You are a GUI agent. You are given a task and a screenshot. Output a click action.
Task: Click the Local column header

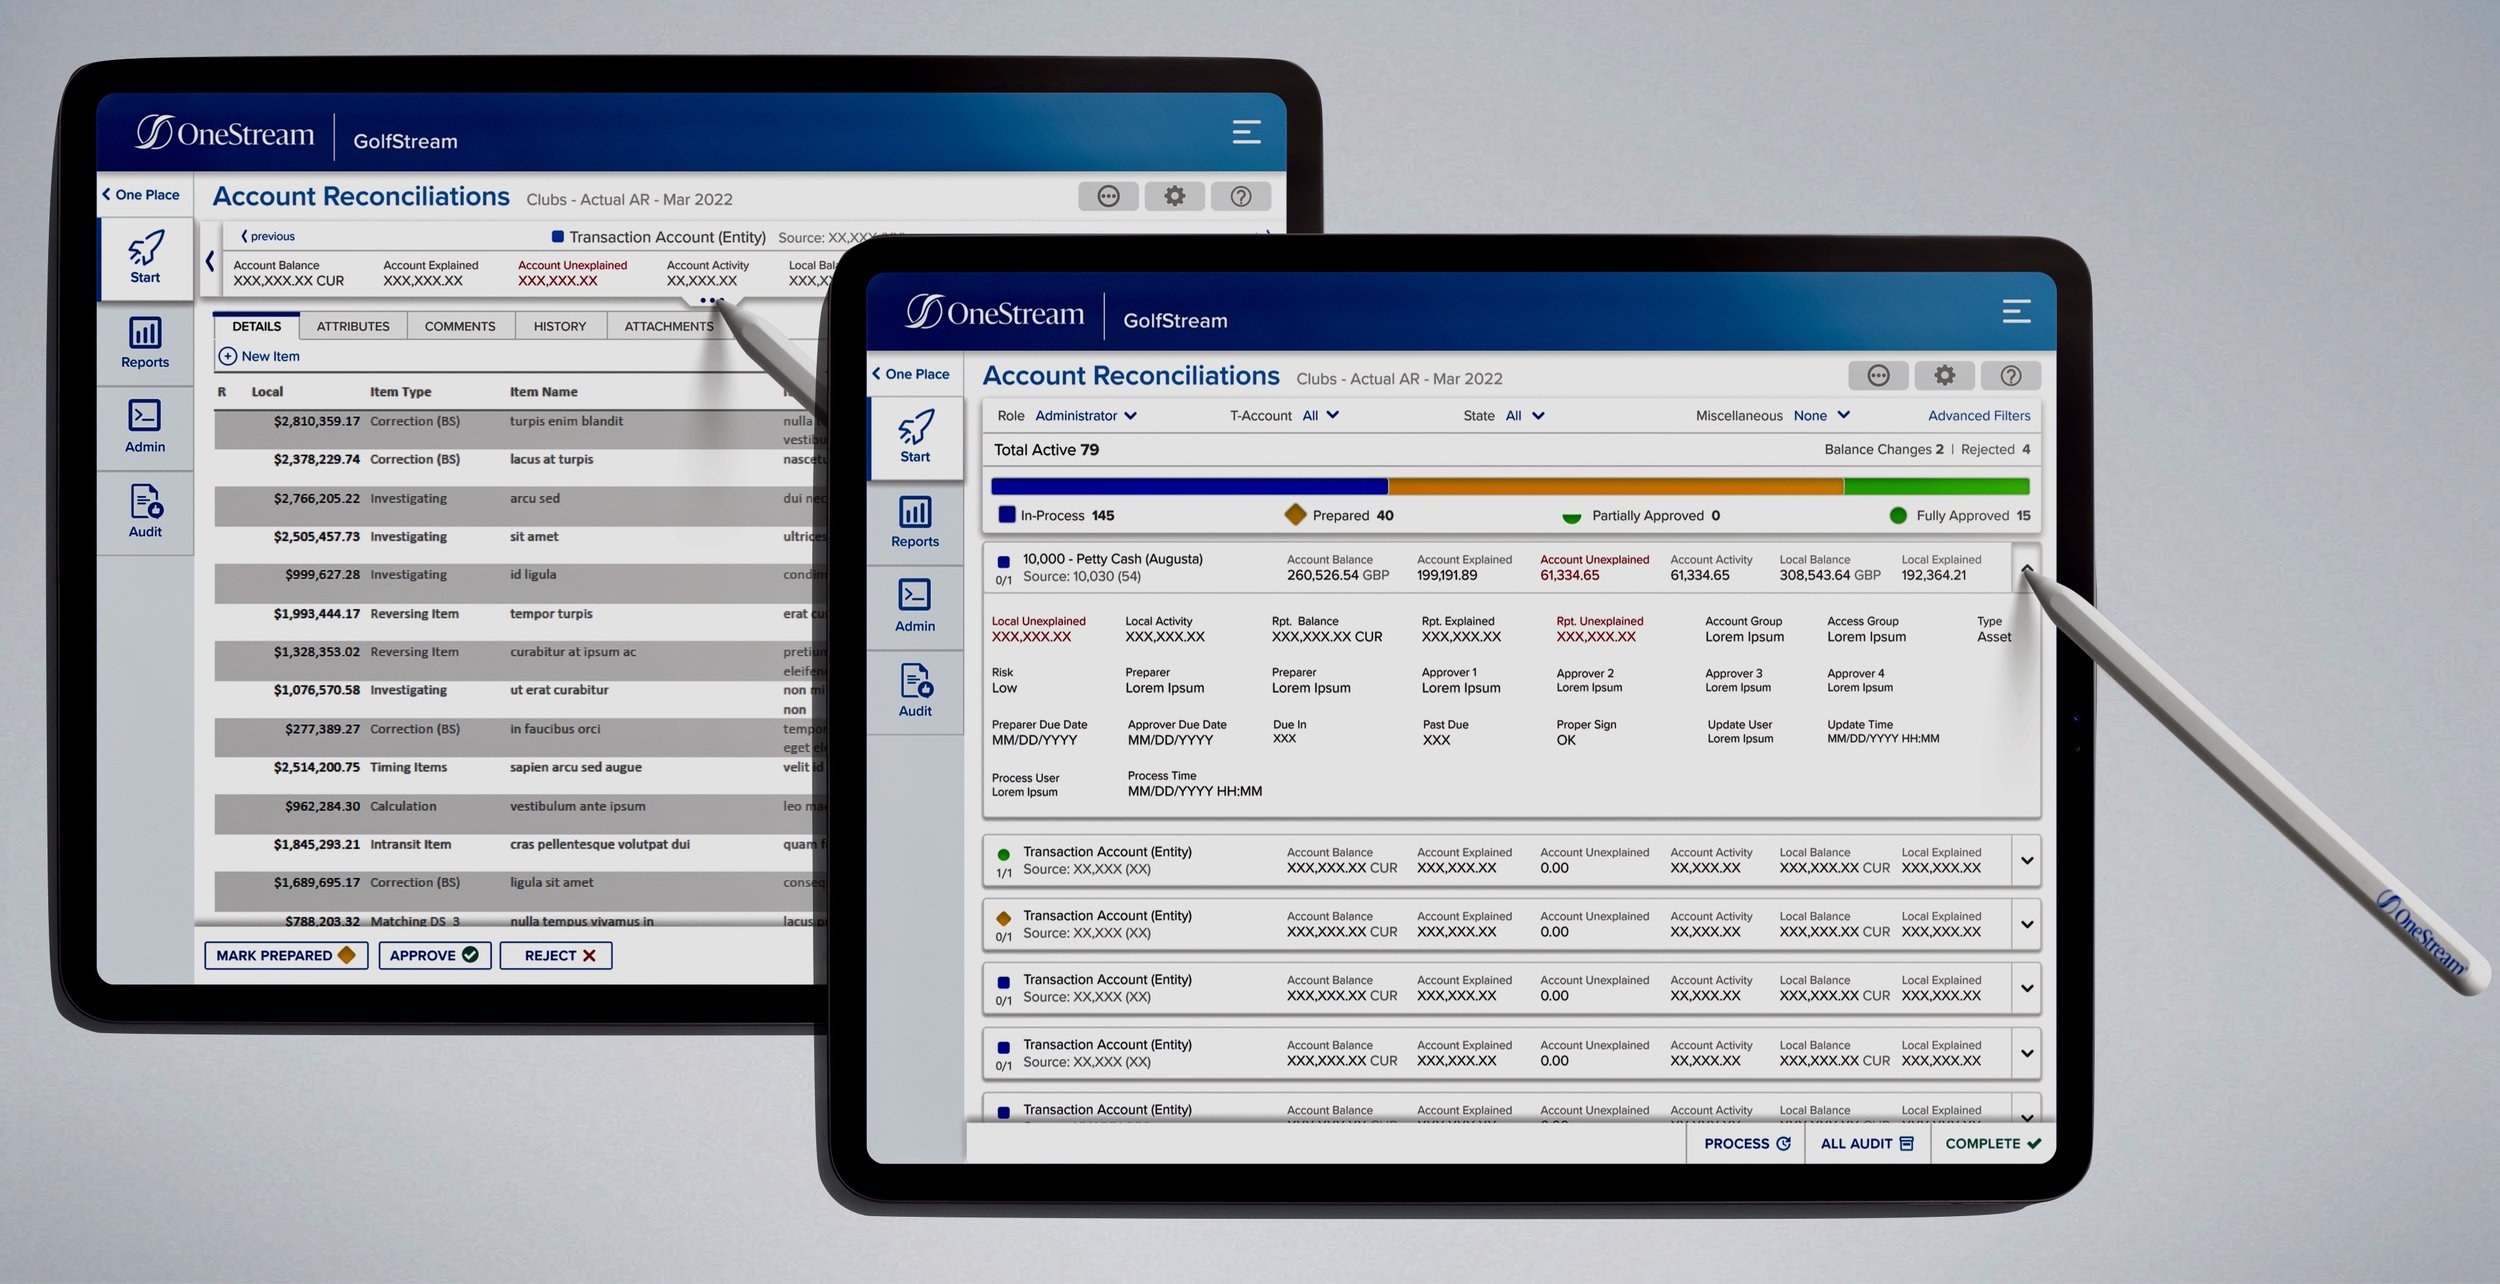(267, 392)
